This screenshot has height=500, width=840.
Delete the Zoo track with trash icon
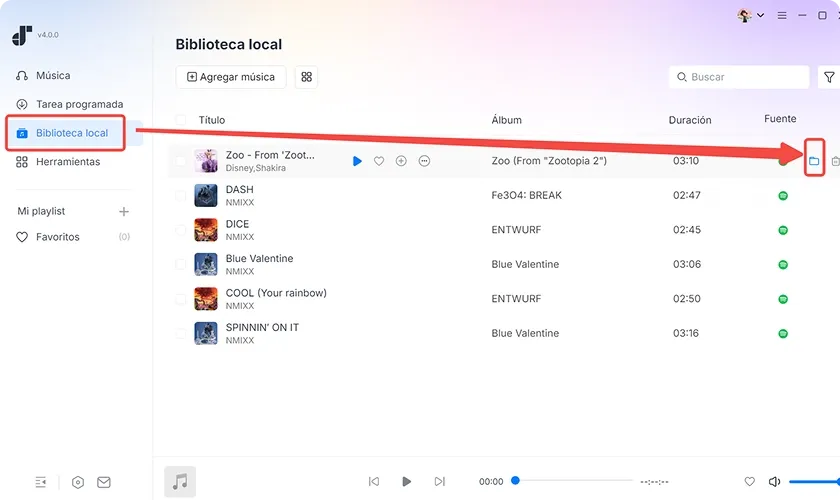tap(835, 161)
